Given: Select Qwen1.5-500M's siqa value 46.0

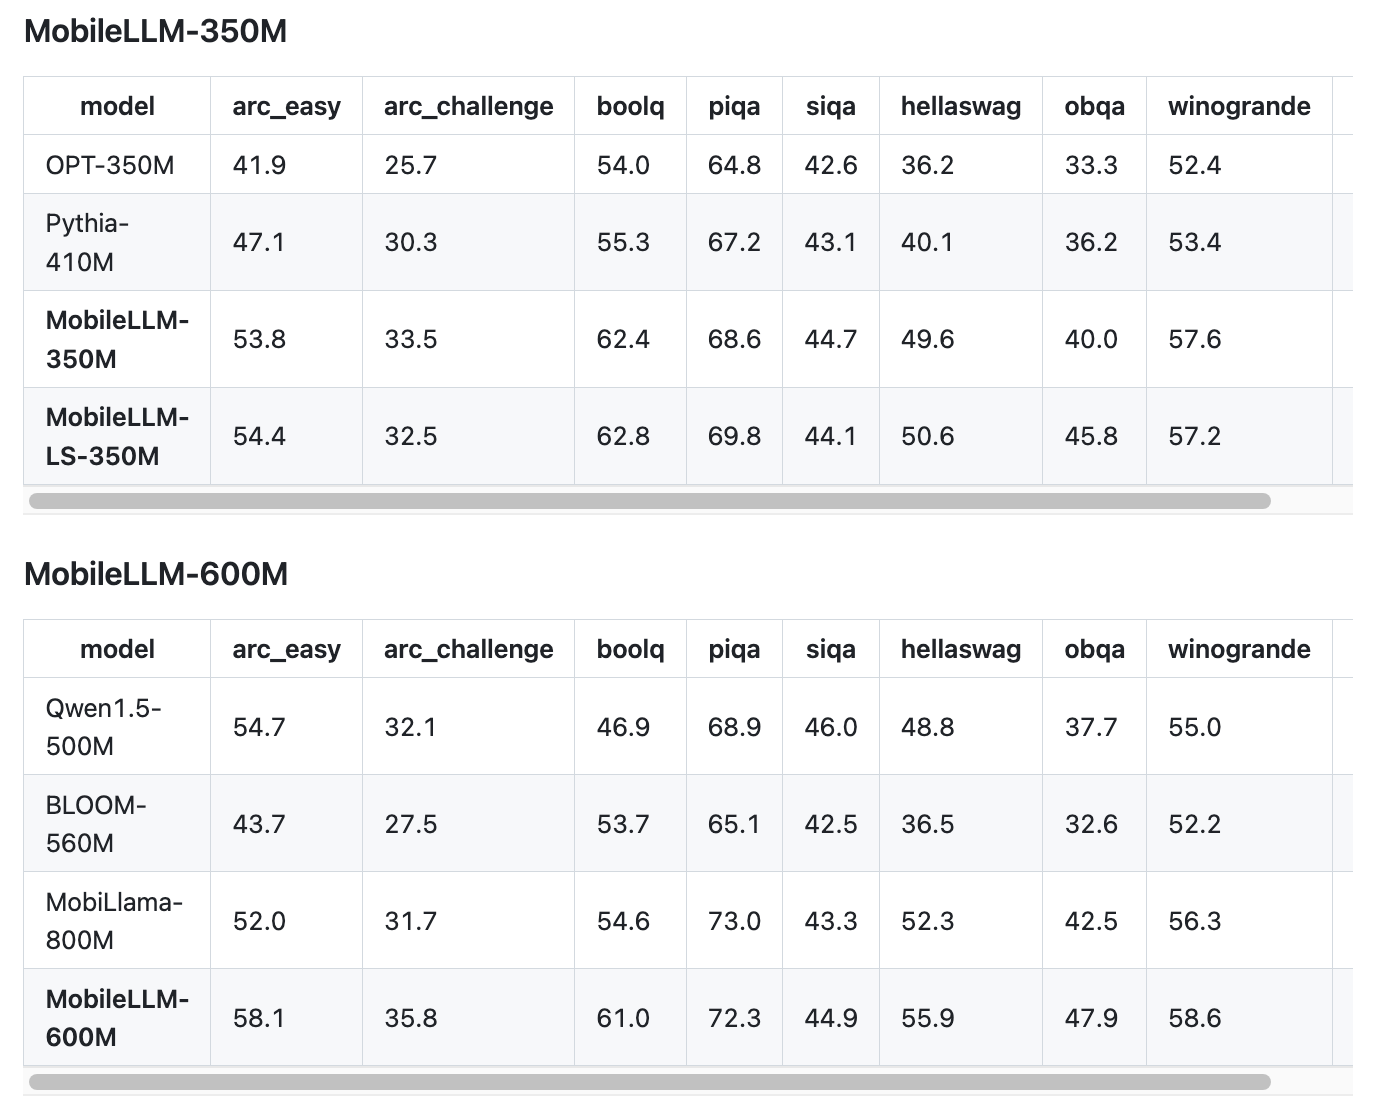Looking at the screenshot, I should point(831,727).
